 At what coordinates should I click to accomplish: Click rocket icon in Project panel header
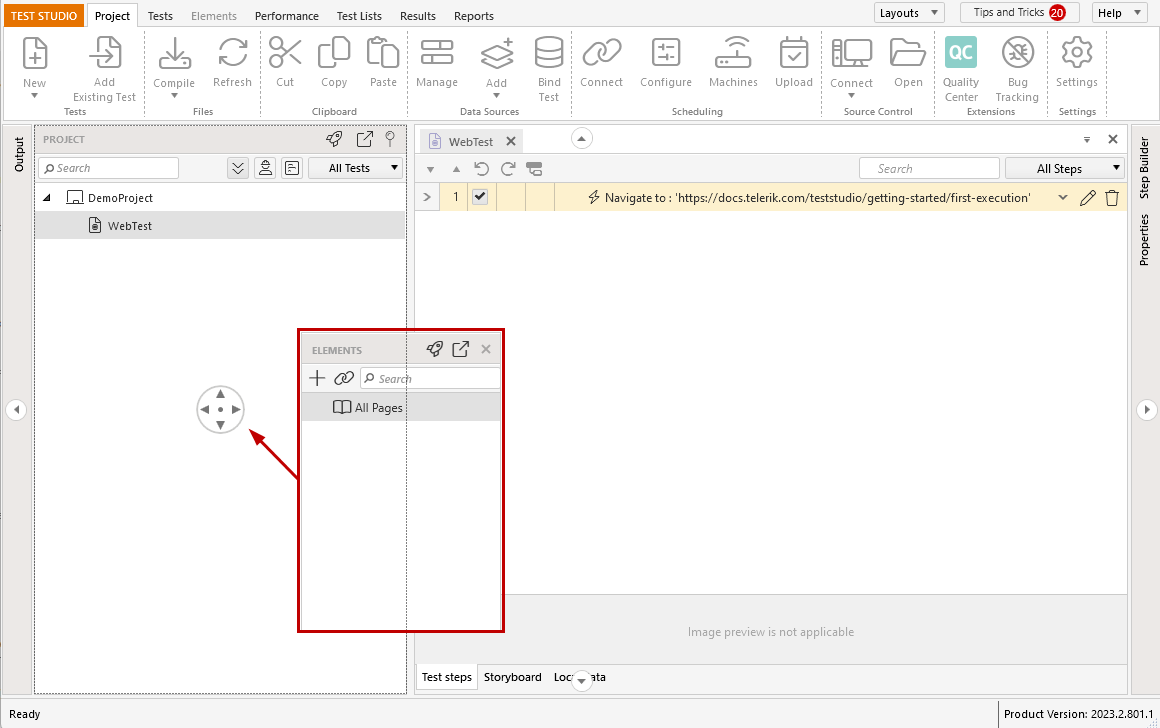coord(334,138)
